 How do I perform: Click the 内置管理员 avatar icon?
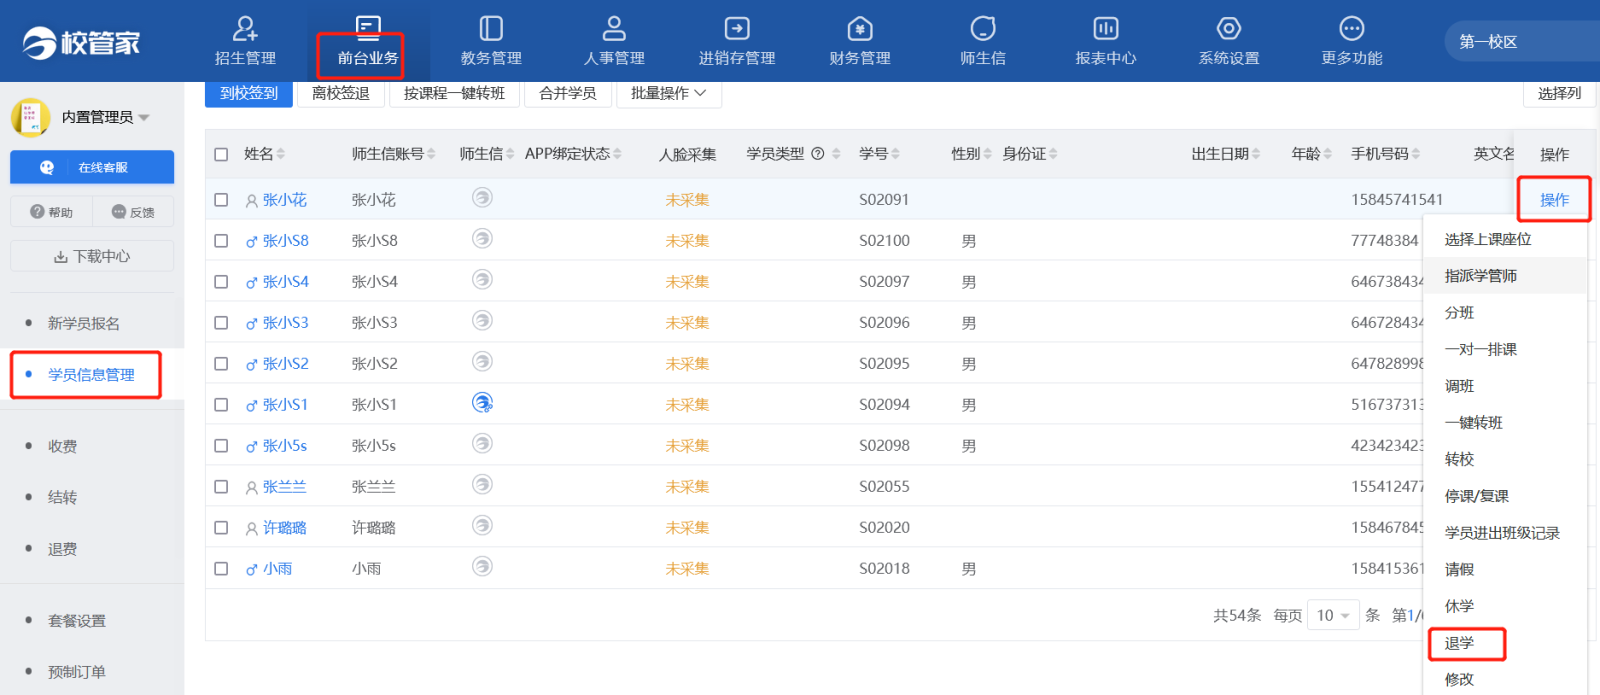pos(30,117)
